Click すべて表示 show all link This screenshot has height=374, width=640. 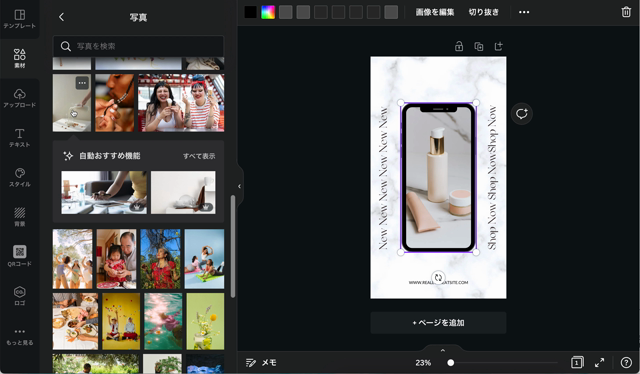[x=199, y=156]
